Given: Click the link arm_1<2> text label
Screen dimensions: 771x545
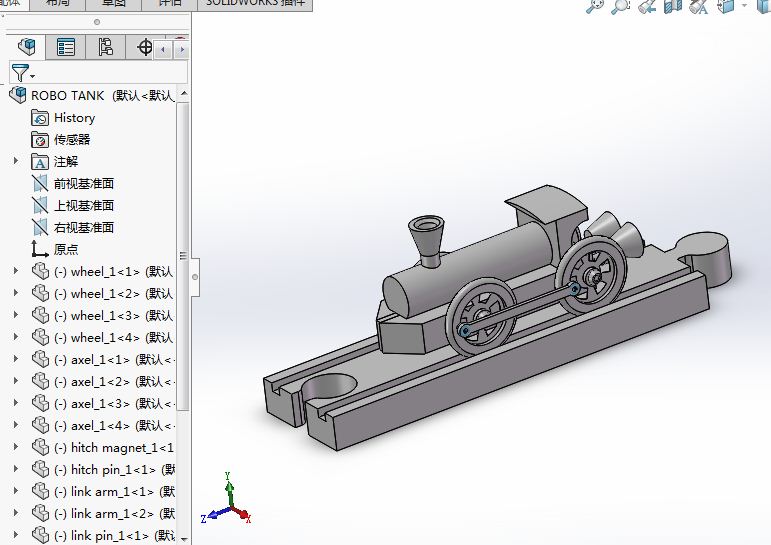Looking at the screenshot, I should [x=112, y=514].
